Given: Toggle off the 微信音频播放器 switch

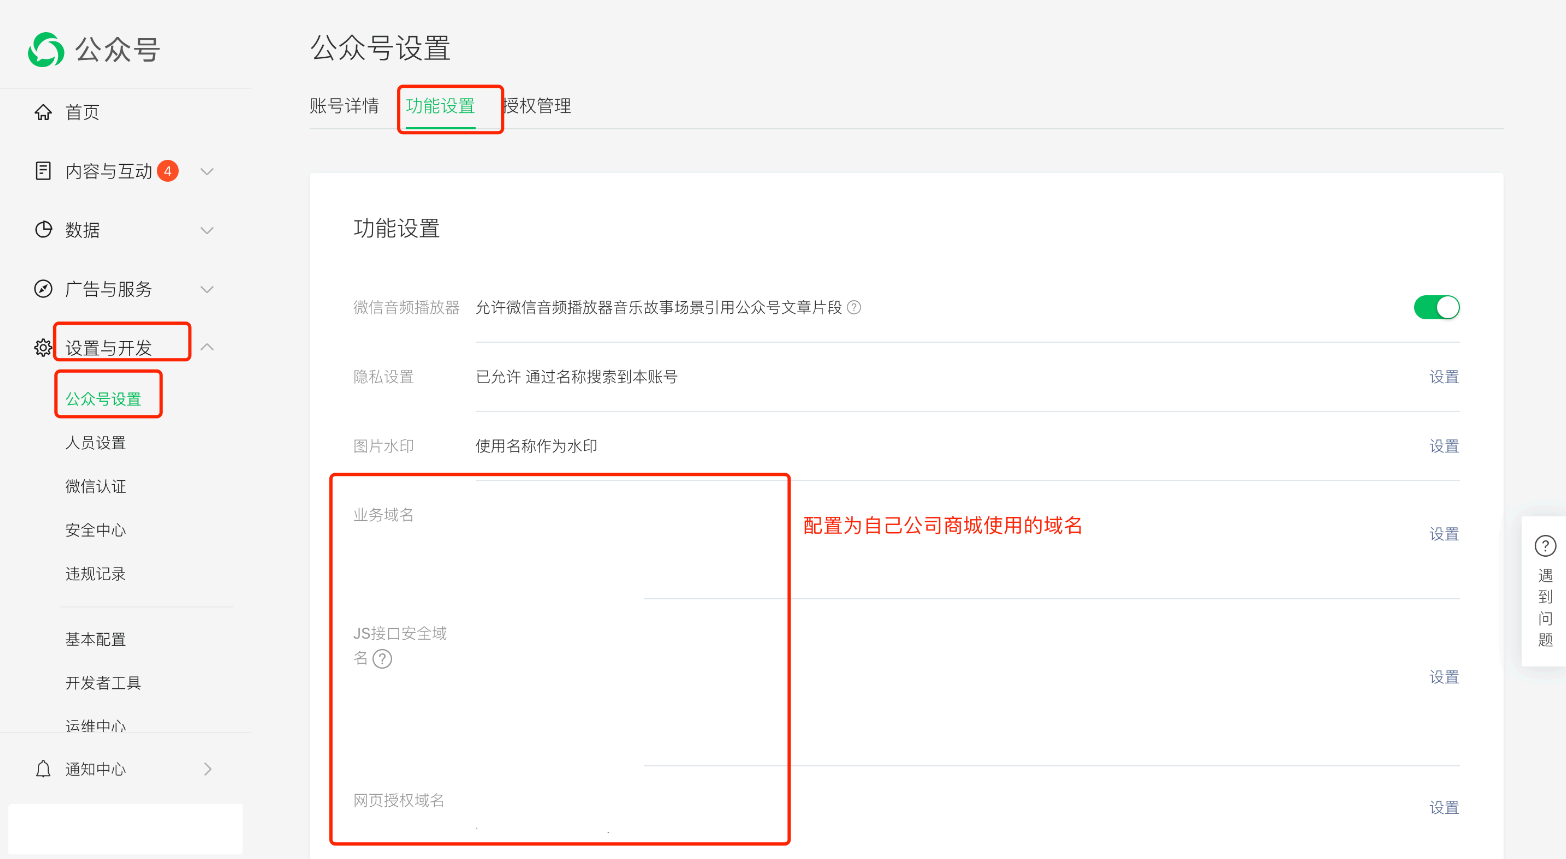Looking at the screenshot, I should (1436, 307).
